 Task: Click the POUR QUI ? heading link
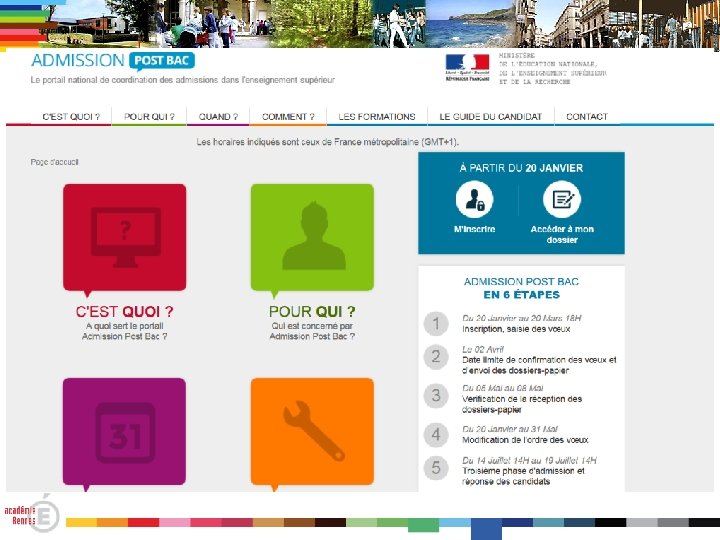click(x=312, y=311)
